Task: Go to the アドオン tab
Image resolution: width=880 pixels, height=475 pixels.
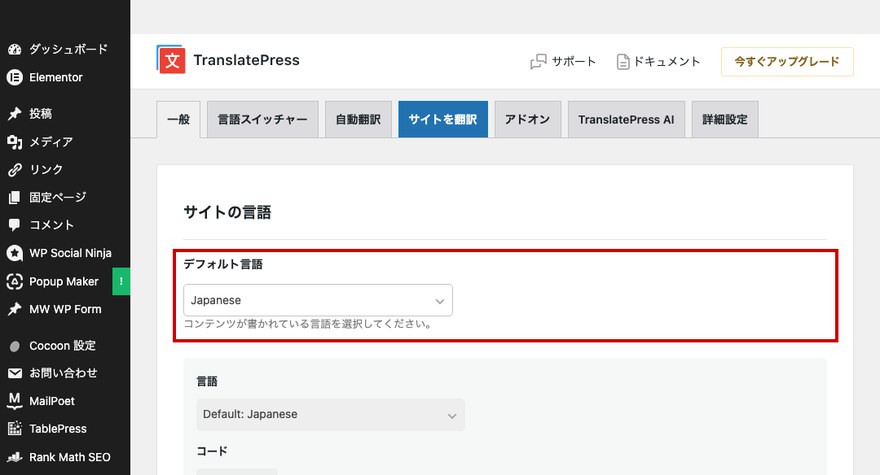Action: (x=528, y=119)
